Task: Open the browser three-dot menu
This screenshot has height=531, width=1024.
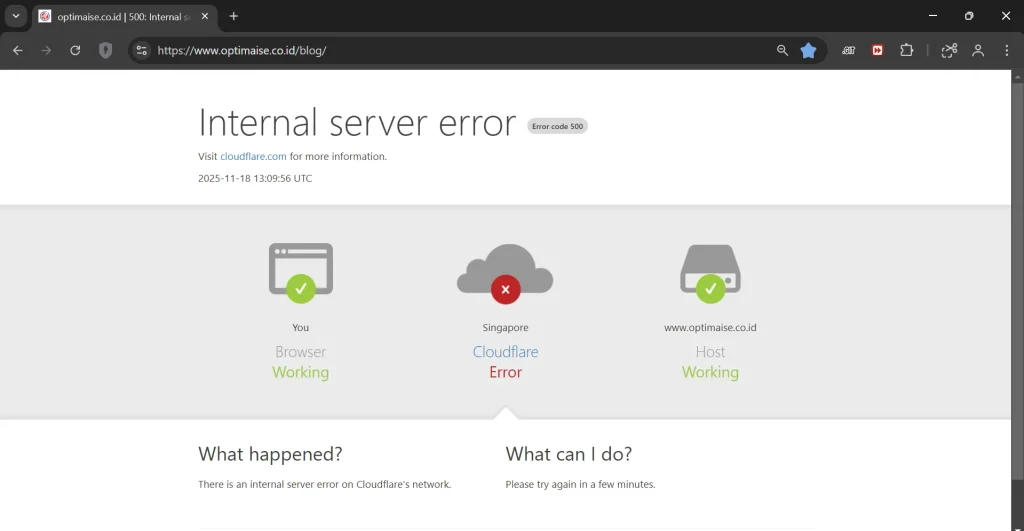Action: (x=1006, y=50)
